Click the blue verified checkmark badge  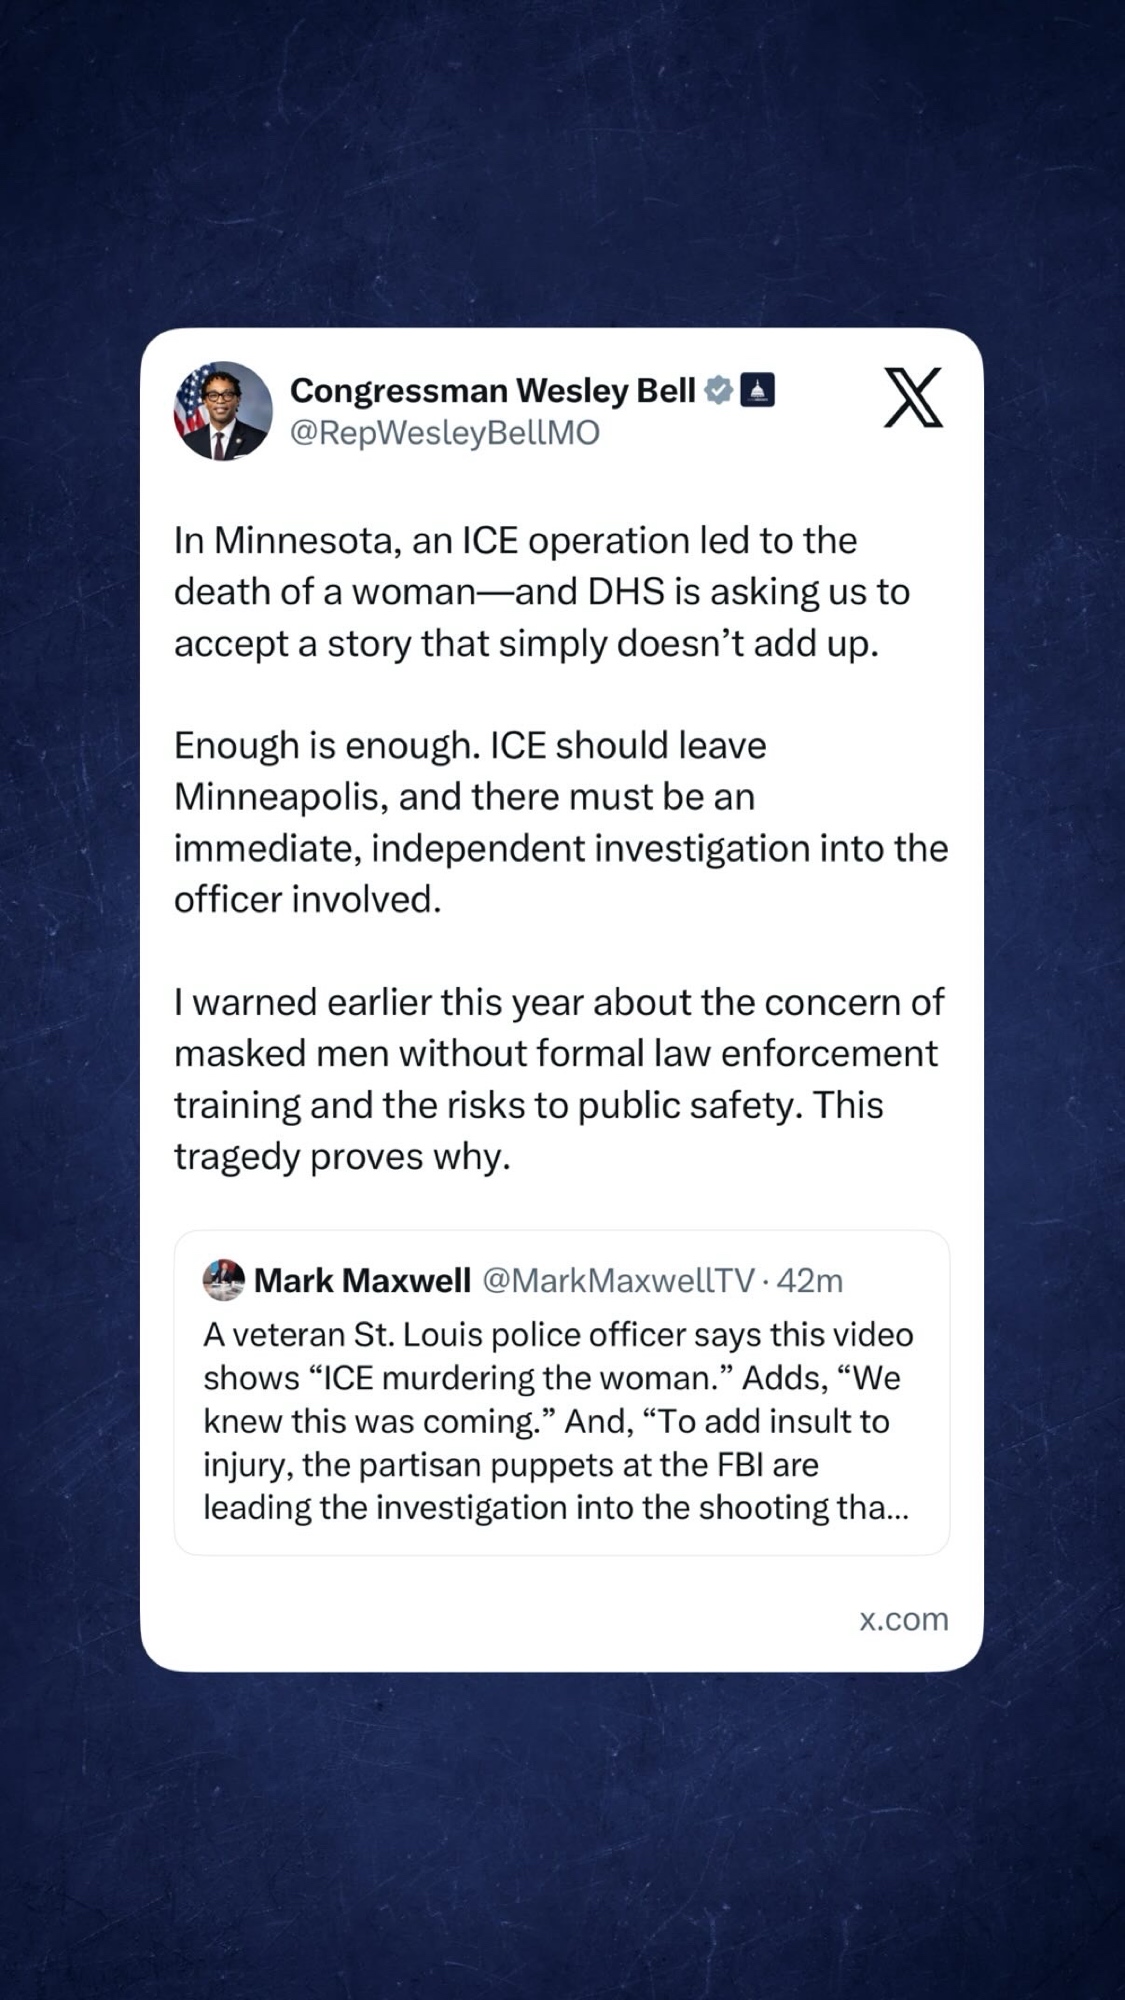tap(718, 390)
